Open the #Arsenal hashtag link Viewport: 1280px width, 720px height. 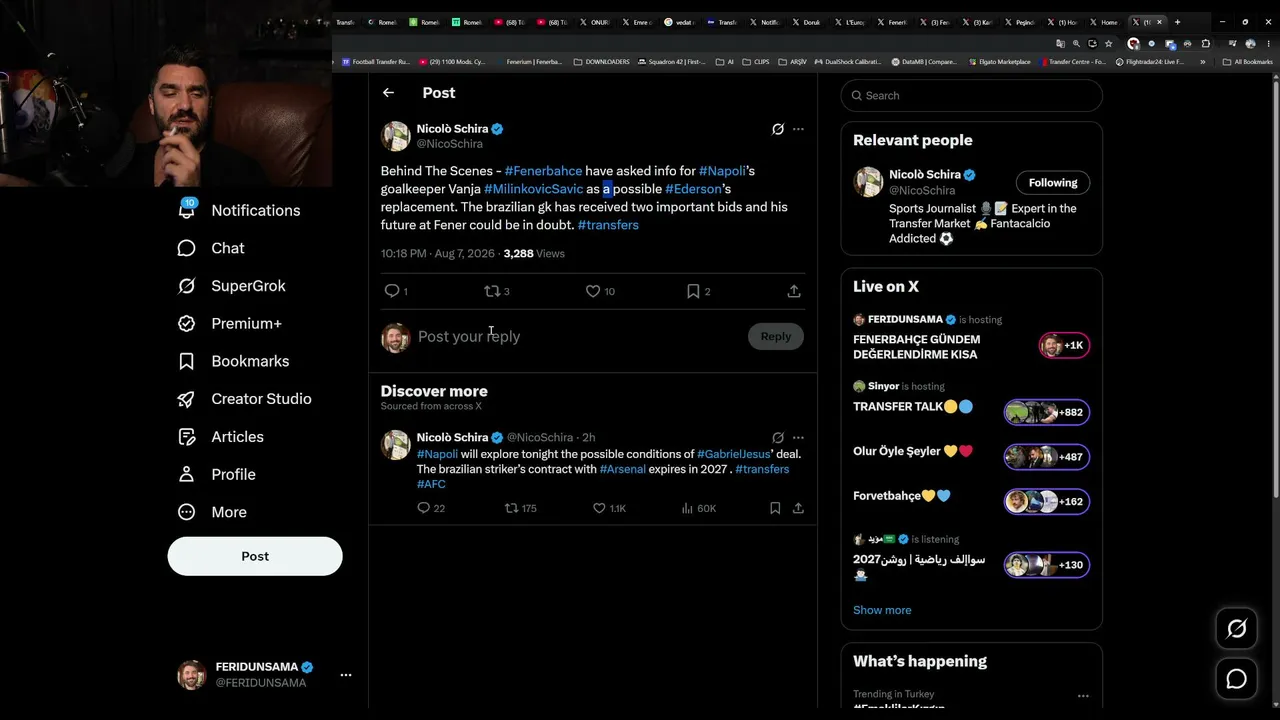pyautogui.click(x=622, y=469)
